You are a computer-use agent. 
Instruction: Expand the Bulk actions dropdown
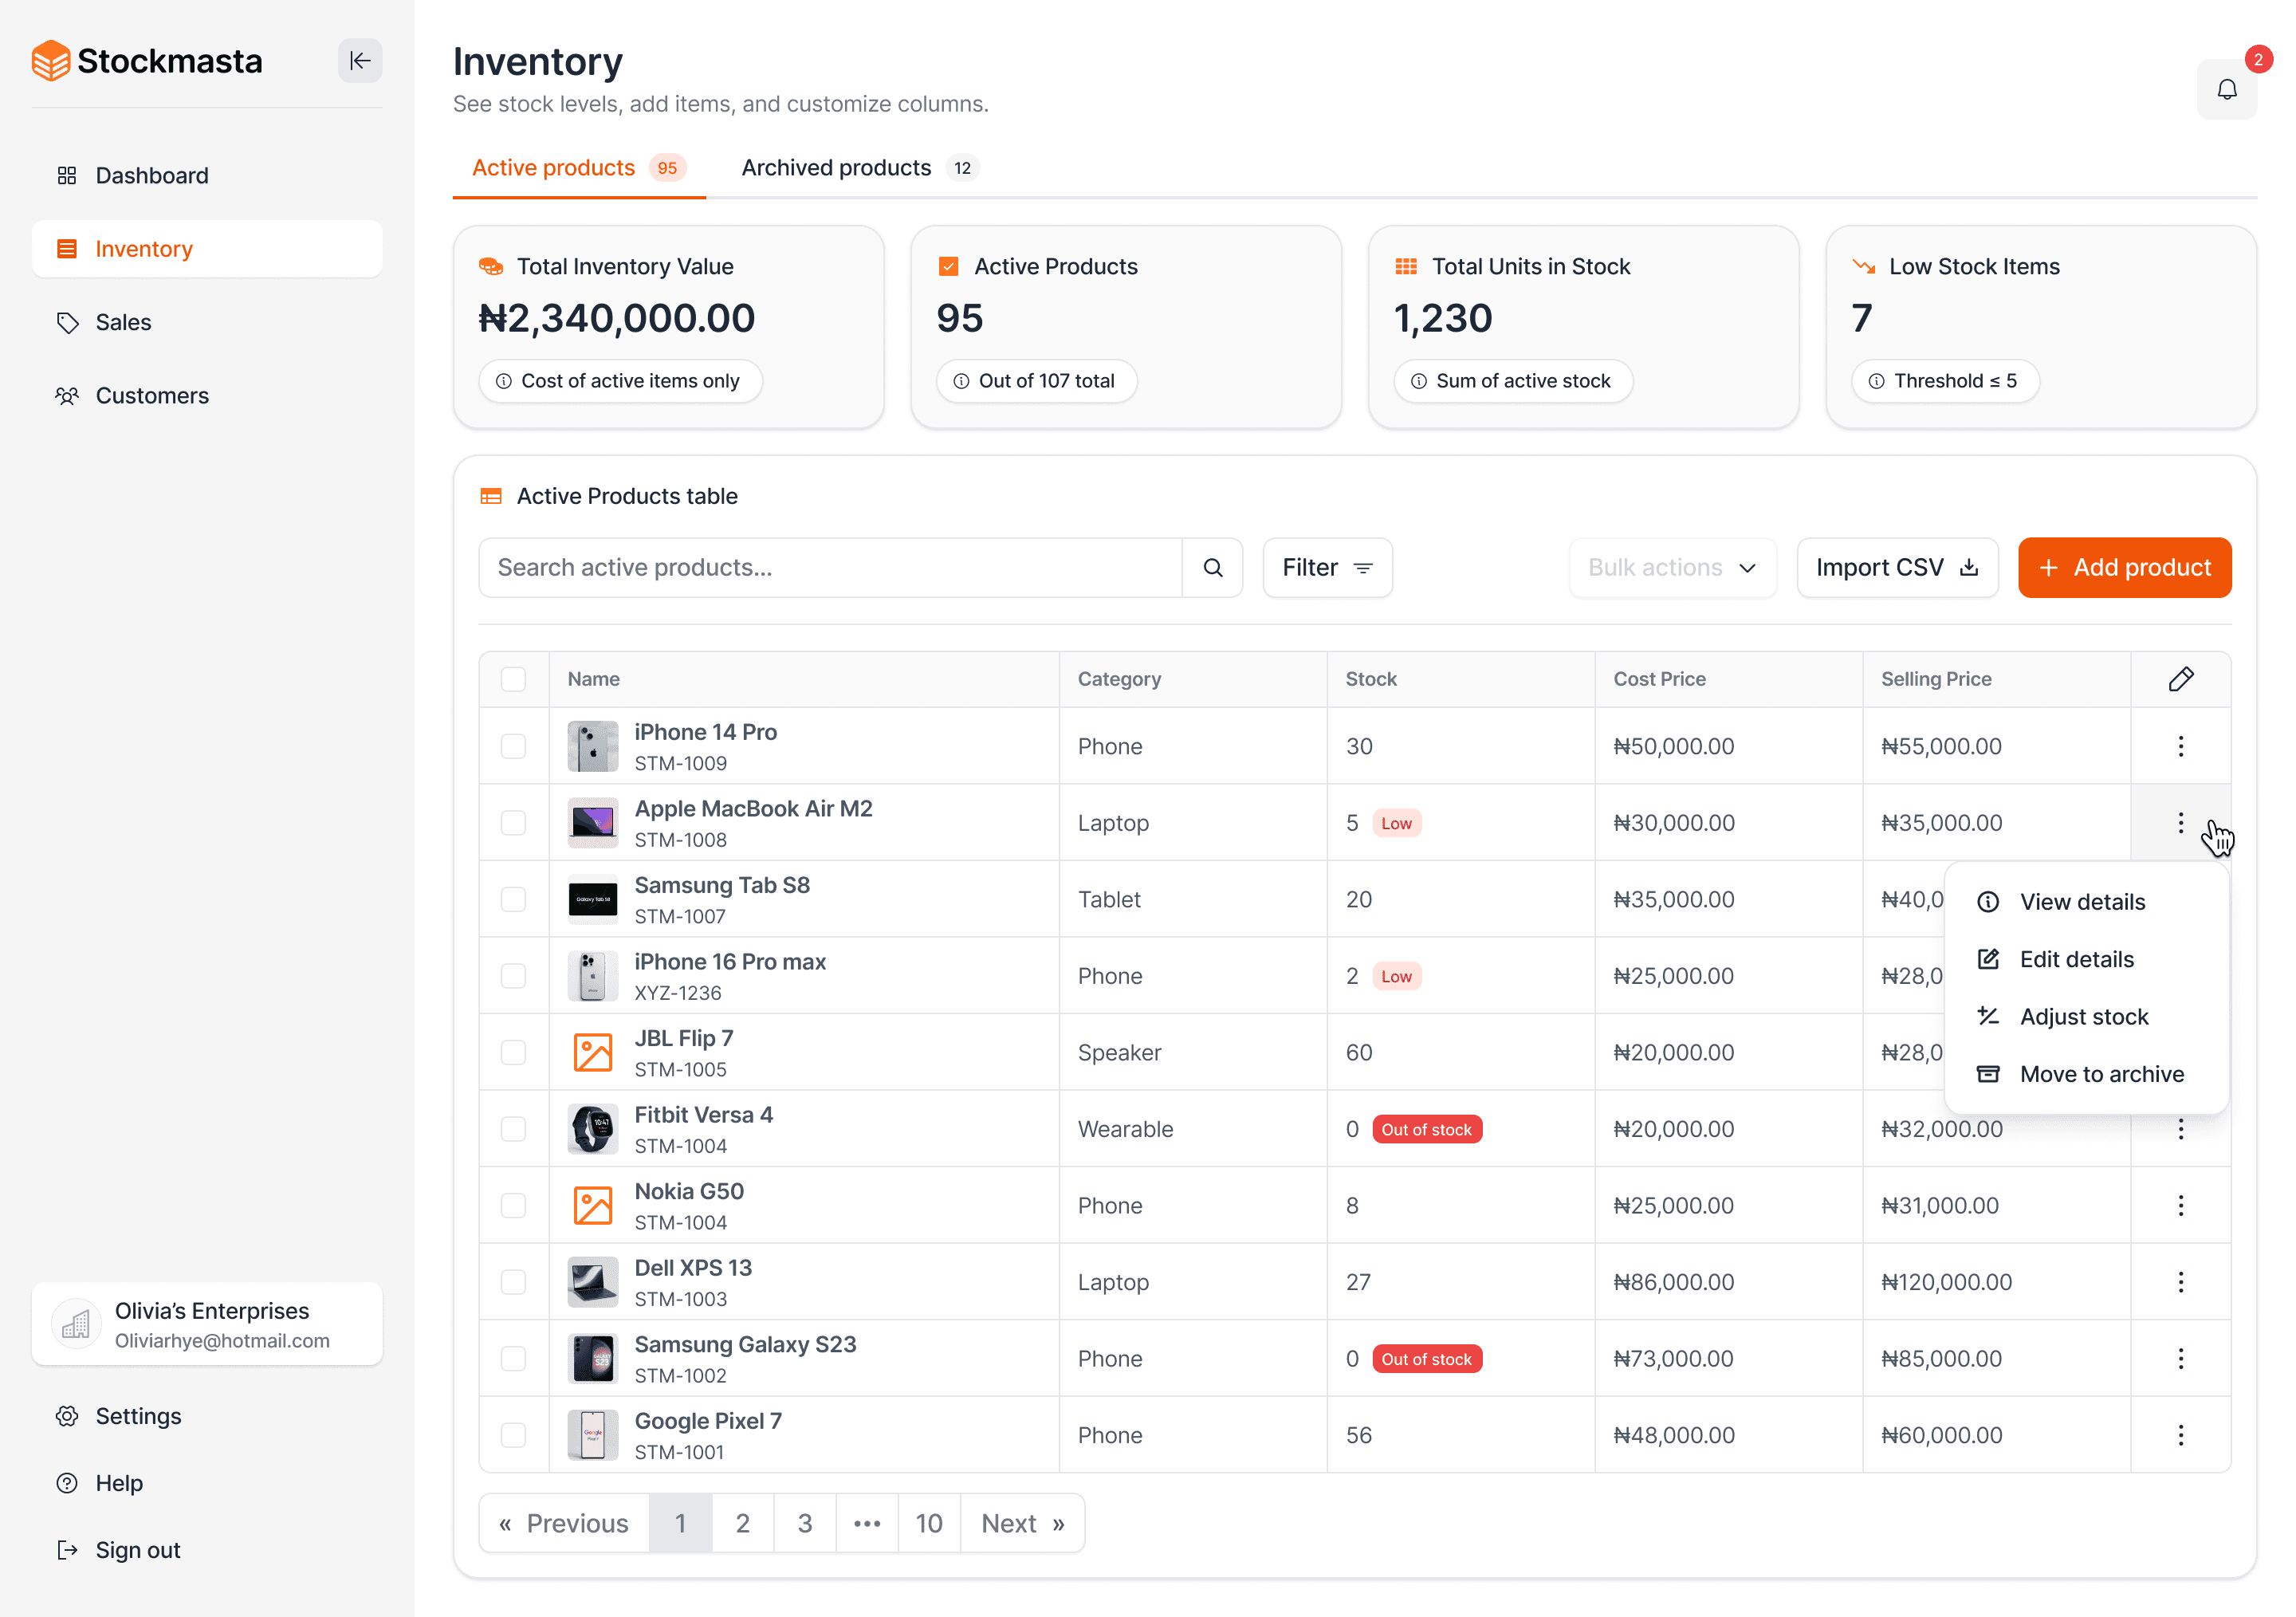pyautogui.click(x=1672, y=568)
